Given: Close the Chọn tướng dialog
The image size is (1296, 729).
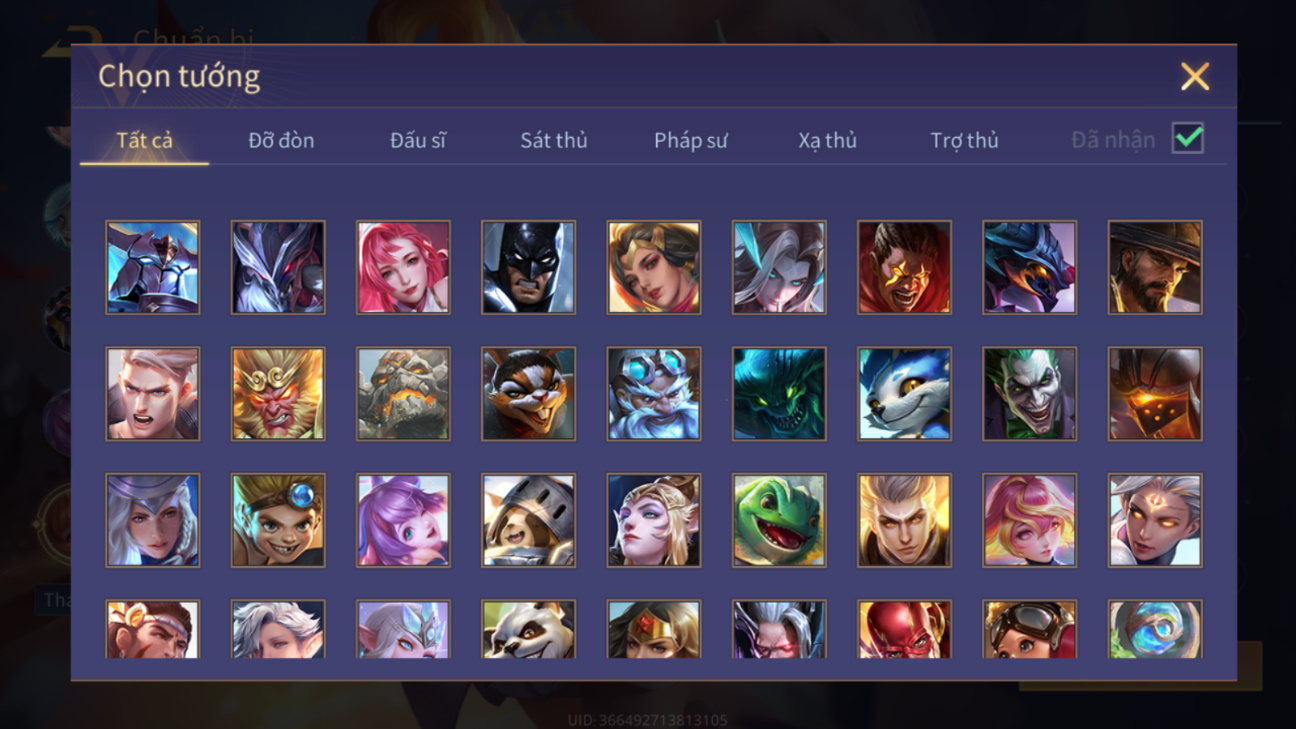Looking at the screenshot, I should click(x=1194, y=77).
